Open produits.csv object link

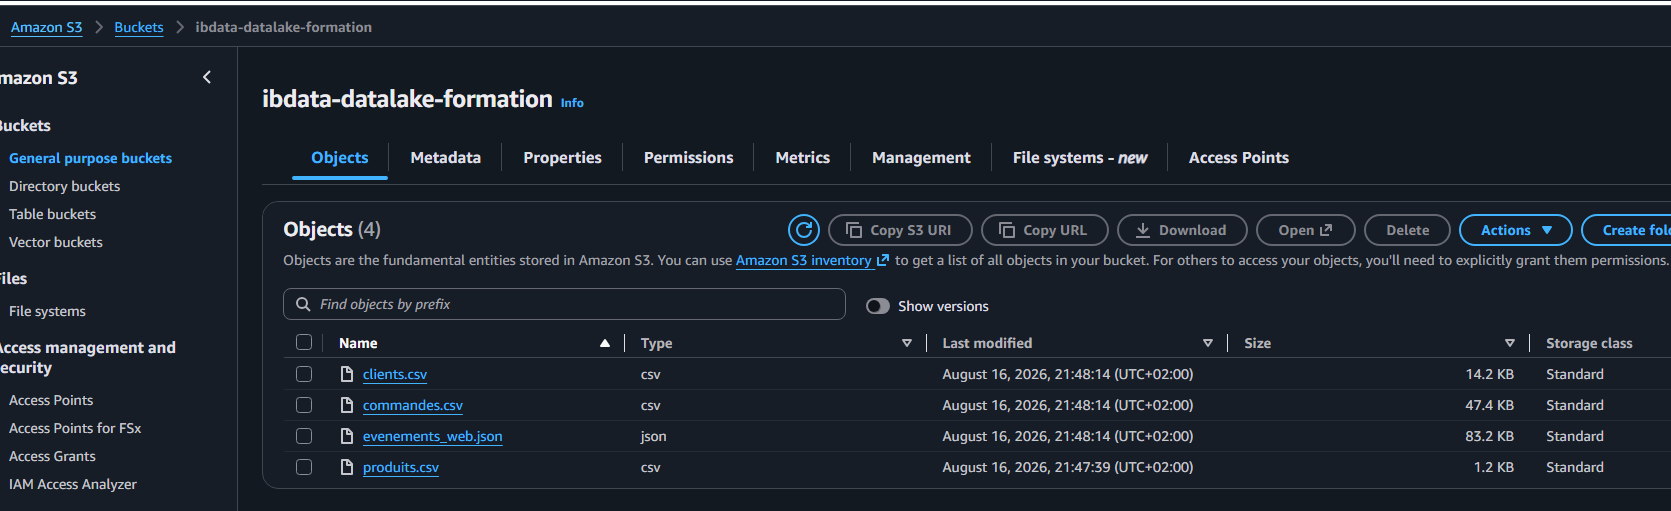click(401, 467)
